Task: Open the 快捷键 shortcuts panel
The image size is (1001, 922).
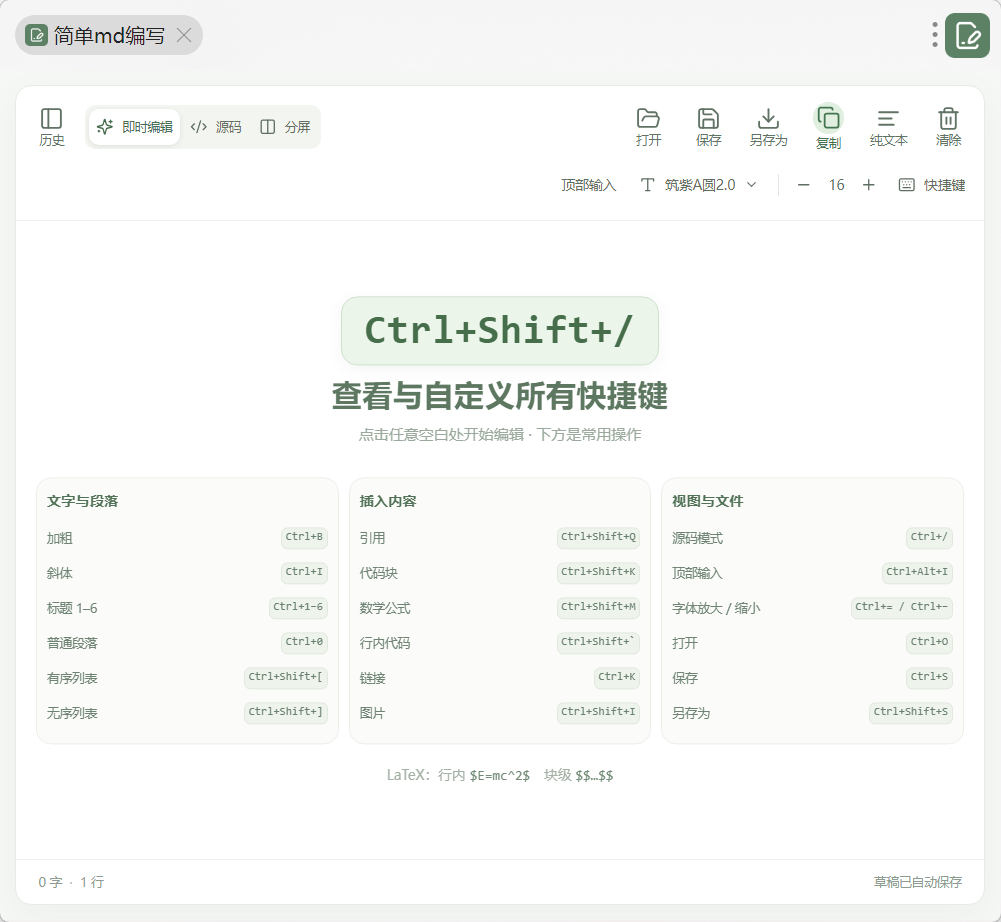Action: pos(931,185)
